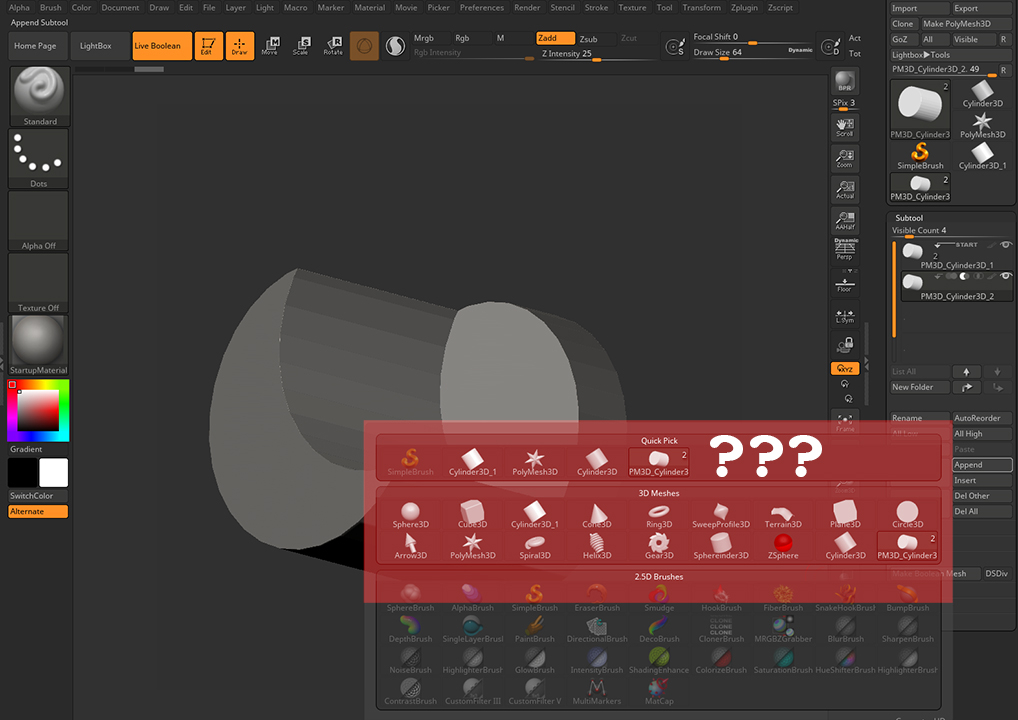
Task: Pick a color in the color picker
Action: [38, 410]
